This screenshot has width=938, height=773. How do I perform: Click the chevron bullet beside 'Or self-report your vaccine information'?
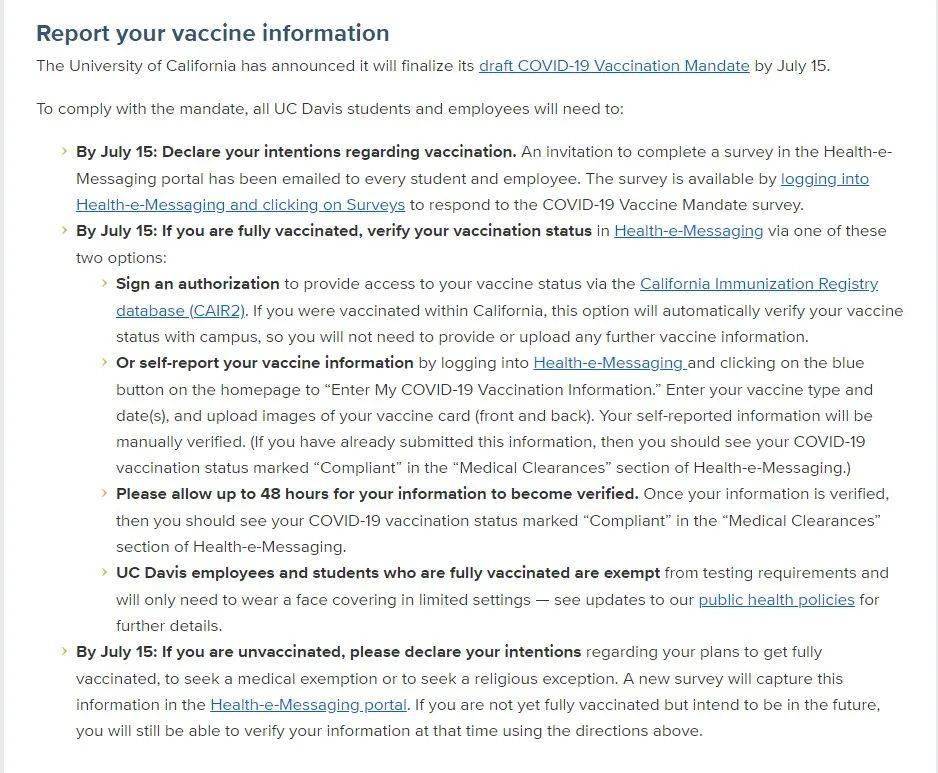[104, 361]
